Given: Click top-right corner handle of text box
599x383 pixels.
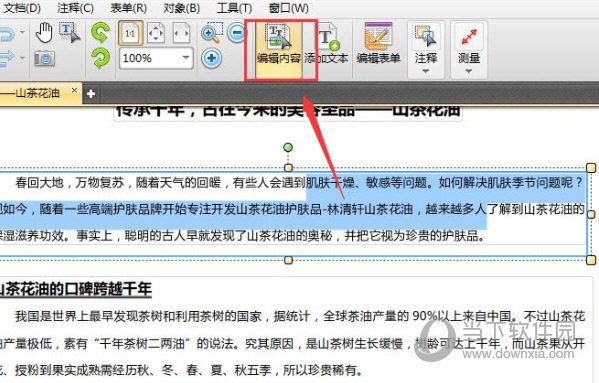Looking at the screenshot, I should tap(591, 168).
